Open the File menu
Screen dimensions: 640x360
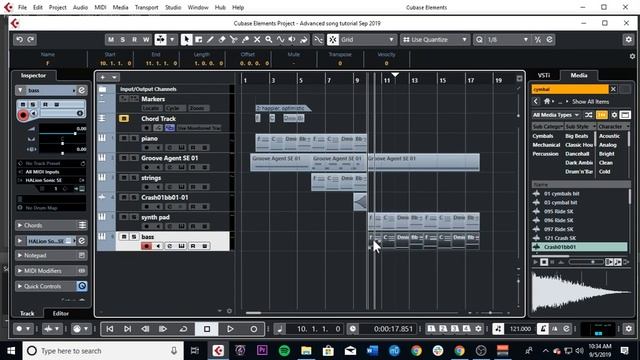click(x=22, y=7)
